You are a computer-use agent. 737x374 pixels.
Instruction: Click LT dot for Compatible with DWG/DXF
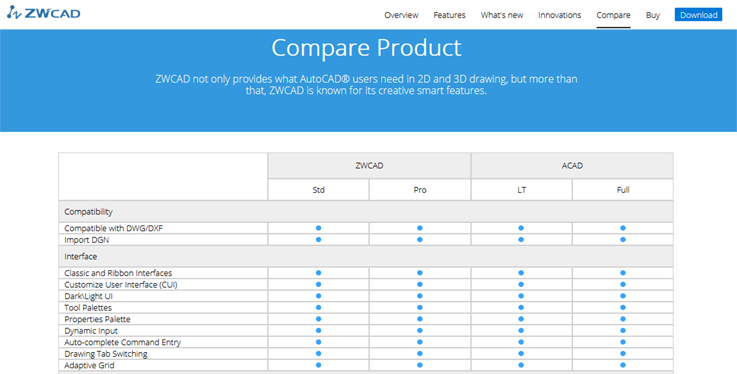(x=521, y=228)
